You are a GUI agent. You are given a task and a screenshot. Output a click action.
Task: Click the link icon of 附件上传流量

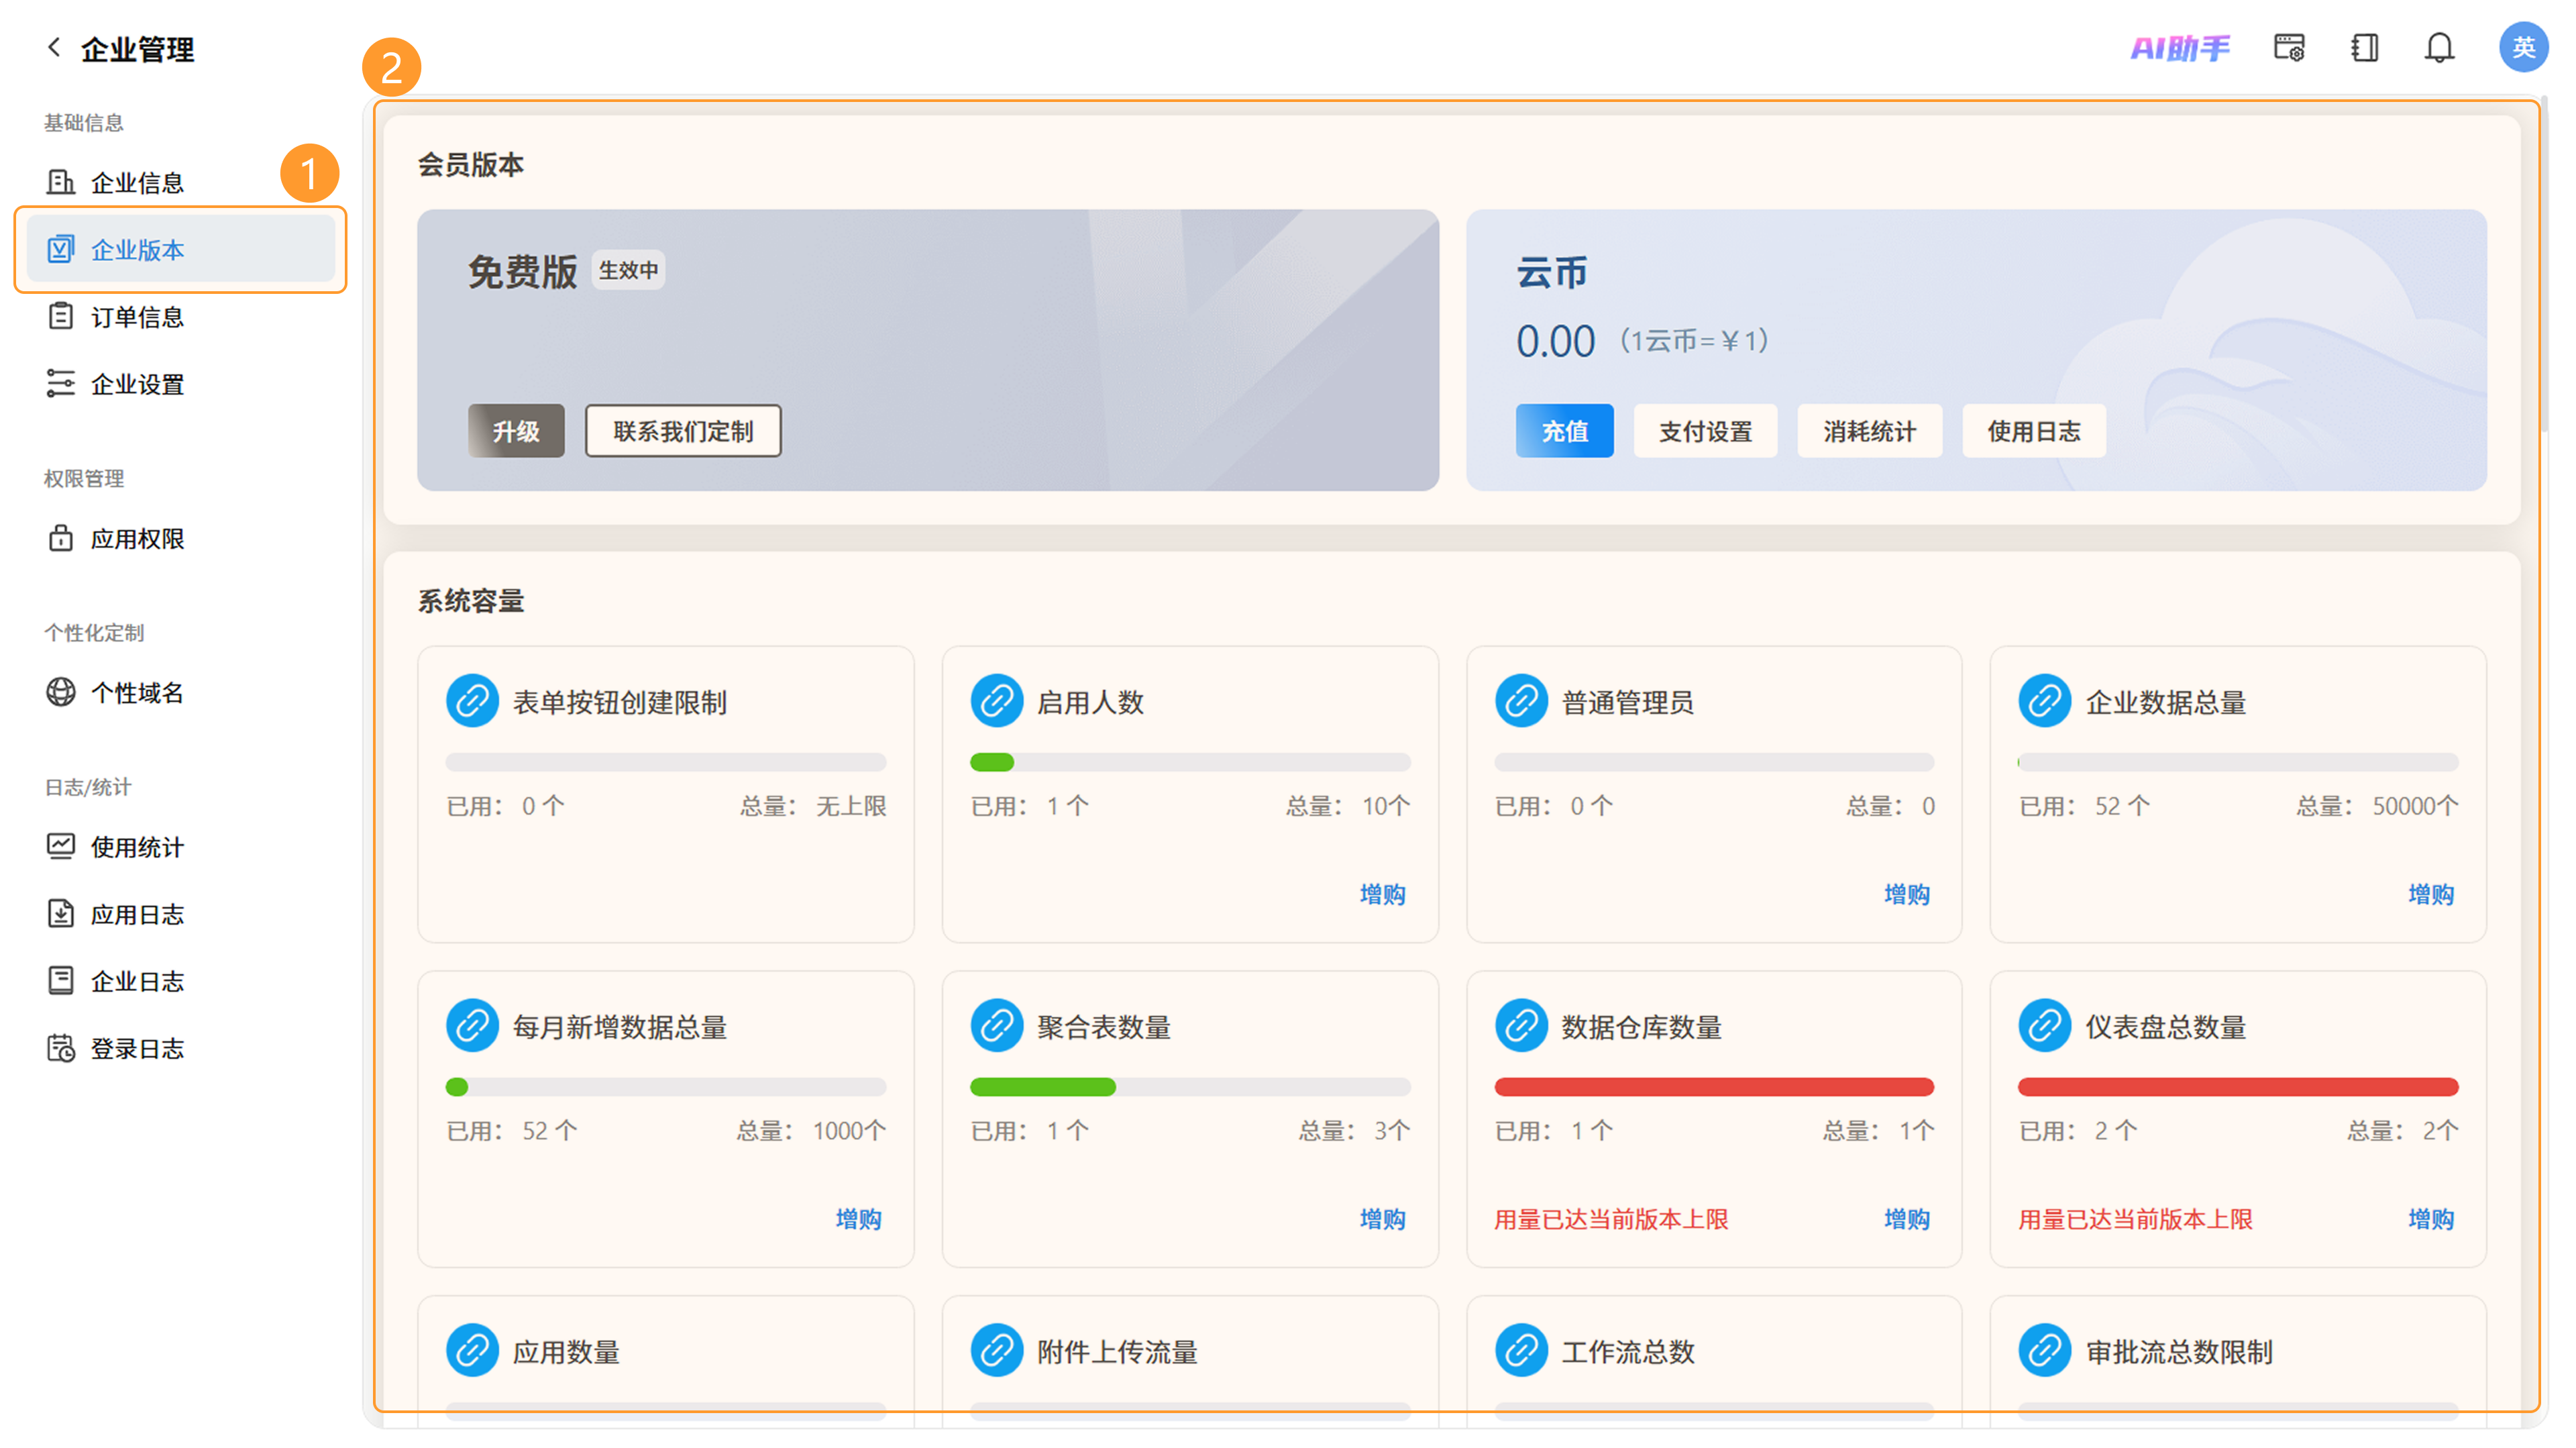996,1351
